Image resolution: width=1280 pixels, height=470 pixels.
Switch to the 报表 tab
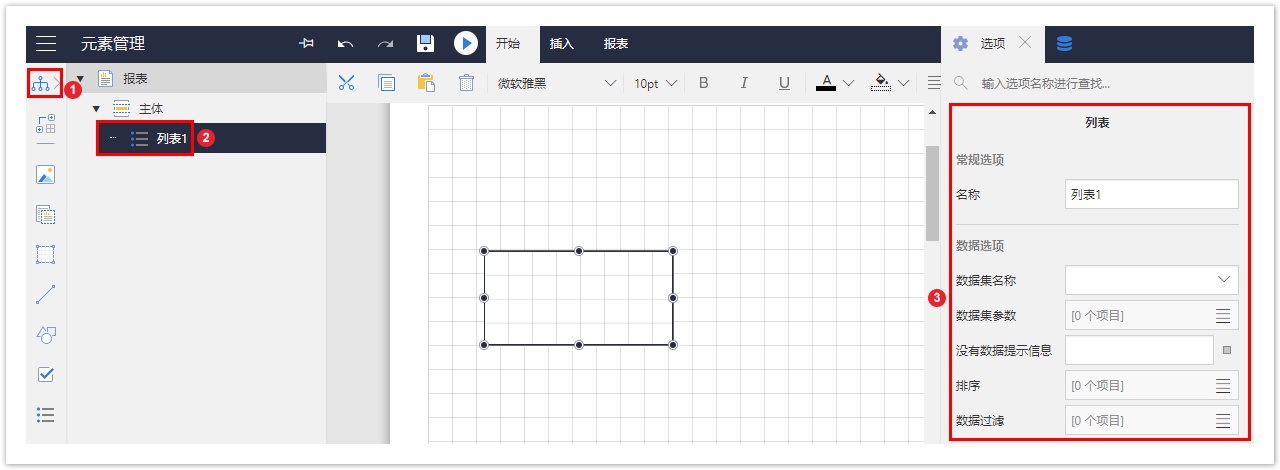[616, 44]
